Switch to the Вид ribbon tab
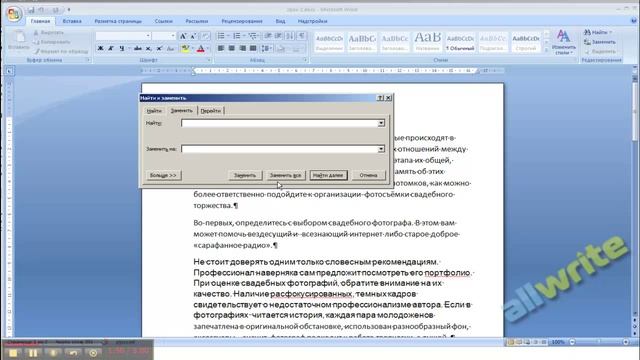640x360 pixels. 280,21
